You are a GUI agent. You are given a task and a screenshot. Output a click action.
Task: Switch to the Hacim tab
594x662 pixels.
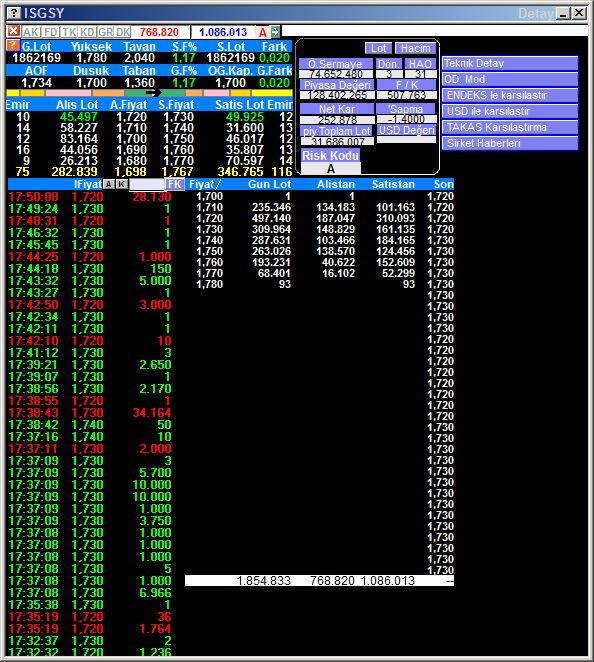415,48
